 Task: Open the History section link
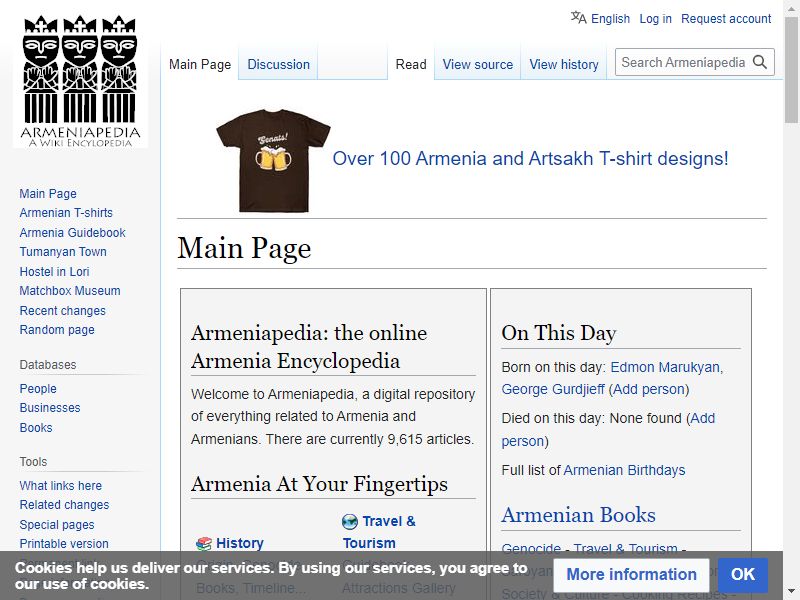[240, 543]
